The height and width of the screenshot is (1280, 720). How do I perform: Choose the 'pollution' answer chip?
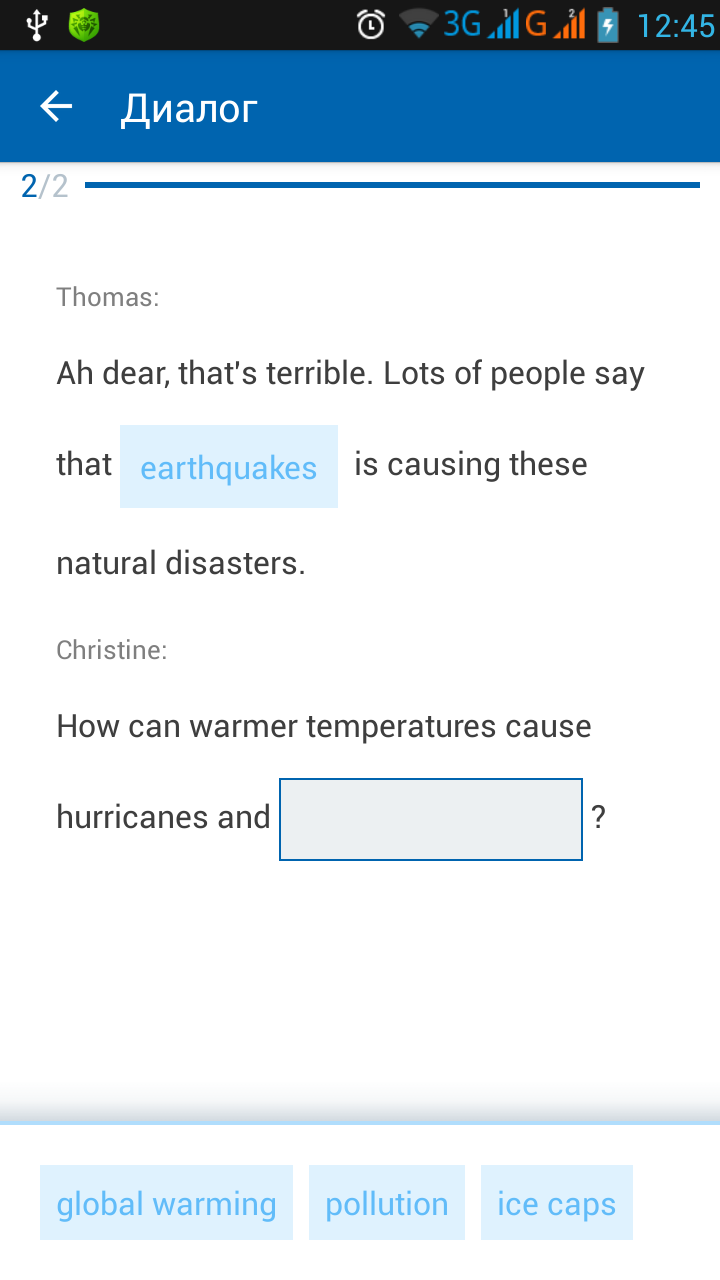tap(387, 1203)
